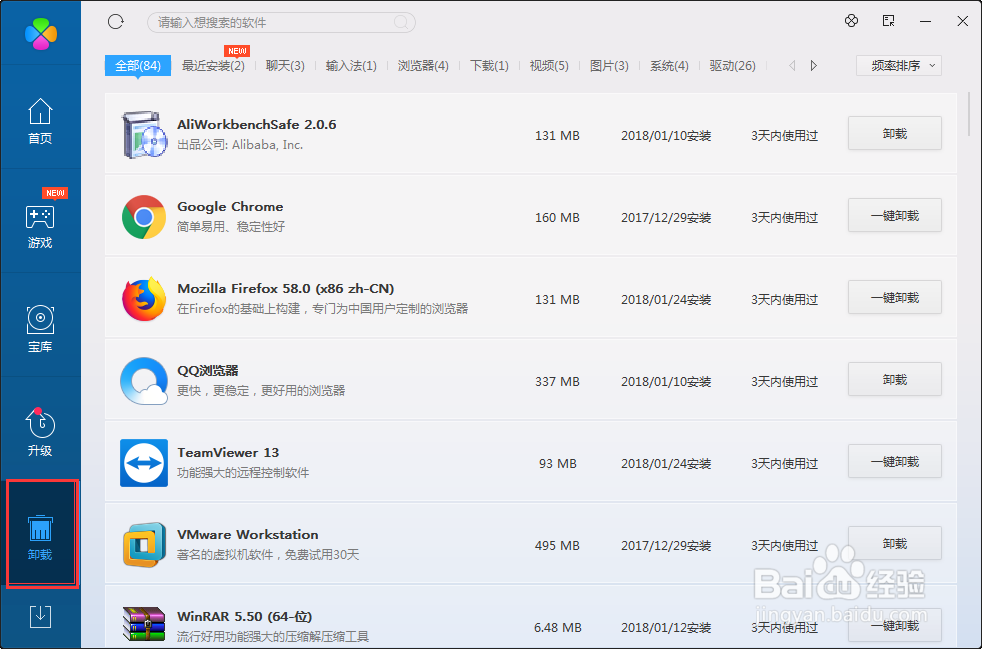Switch to the 视频(5) tab

point(549,65)
